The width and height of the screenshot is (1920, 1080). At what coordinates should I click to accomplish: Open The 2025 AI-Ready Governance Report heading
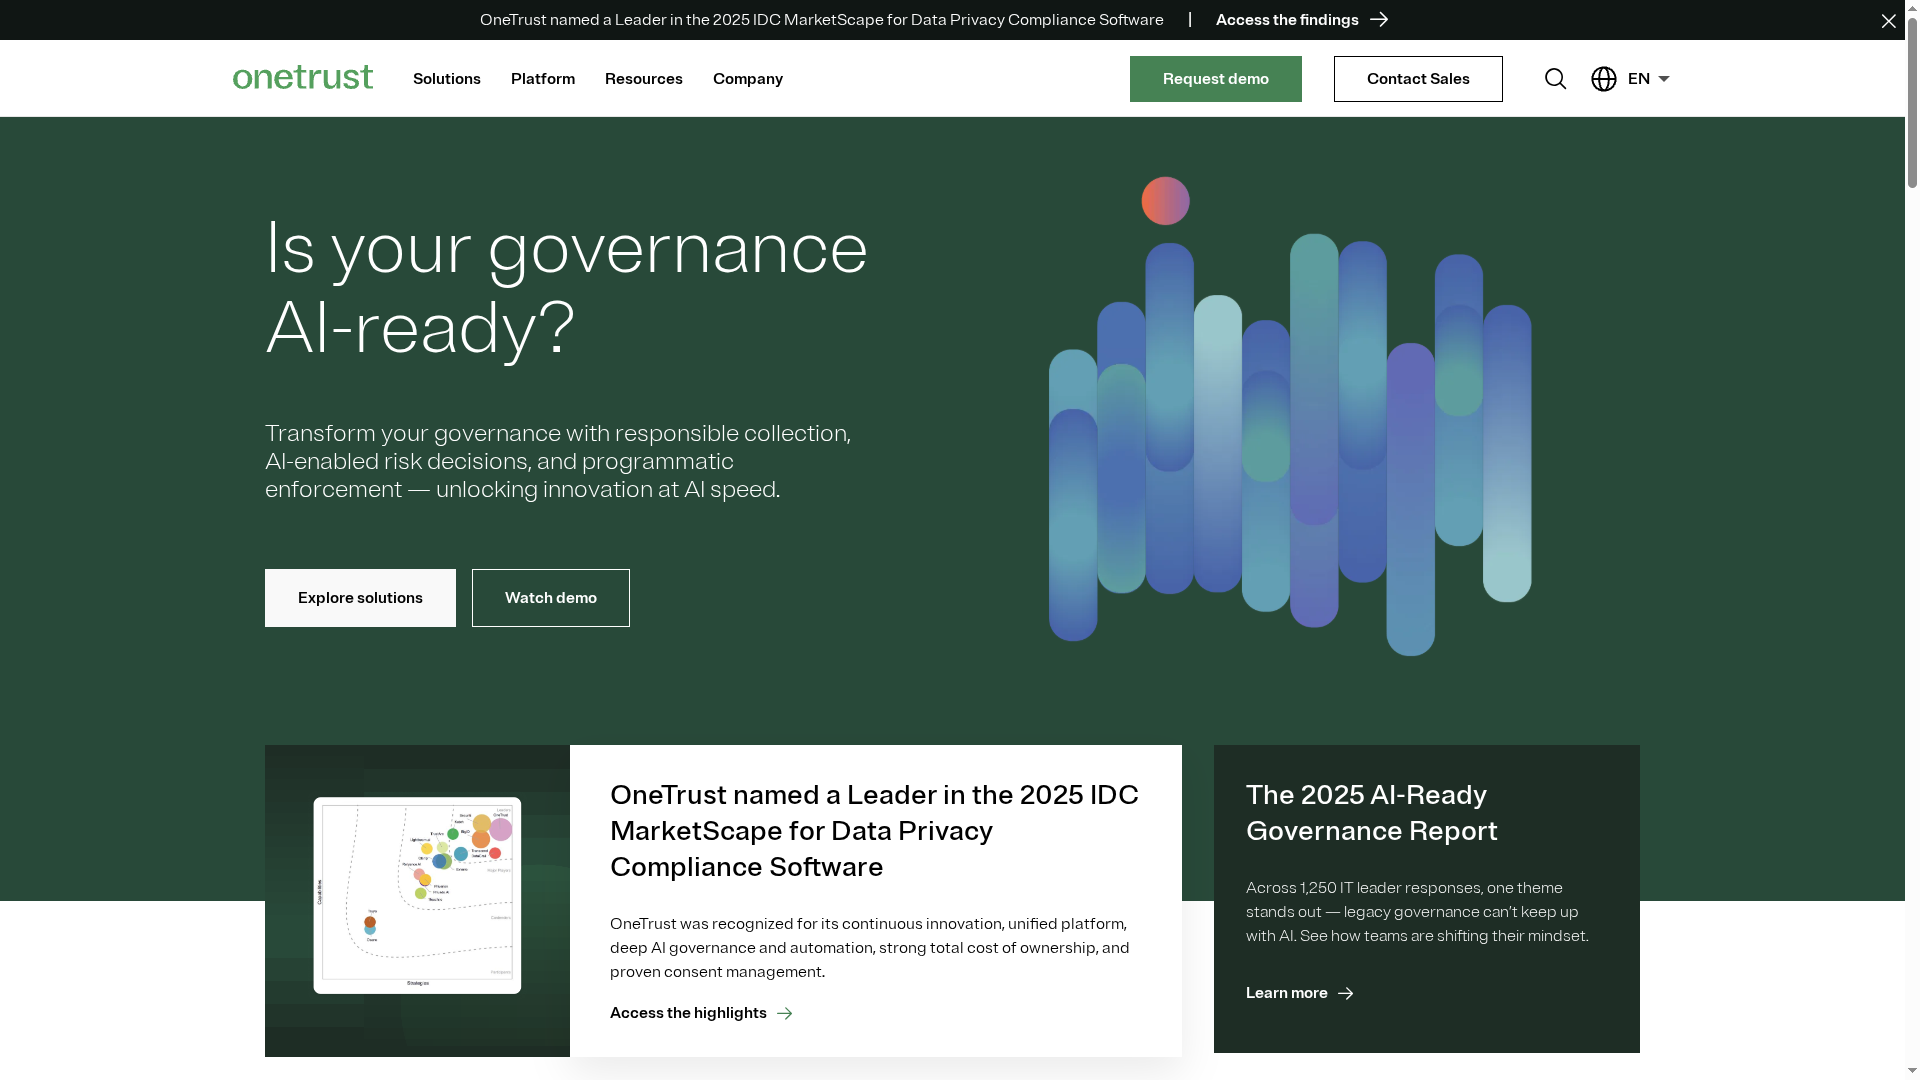(1371, 813)
